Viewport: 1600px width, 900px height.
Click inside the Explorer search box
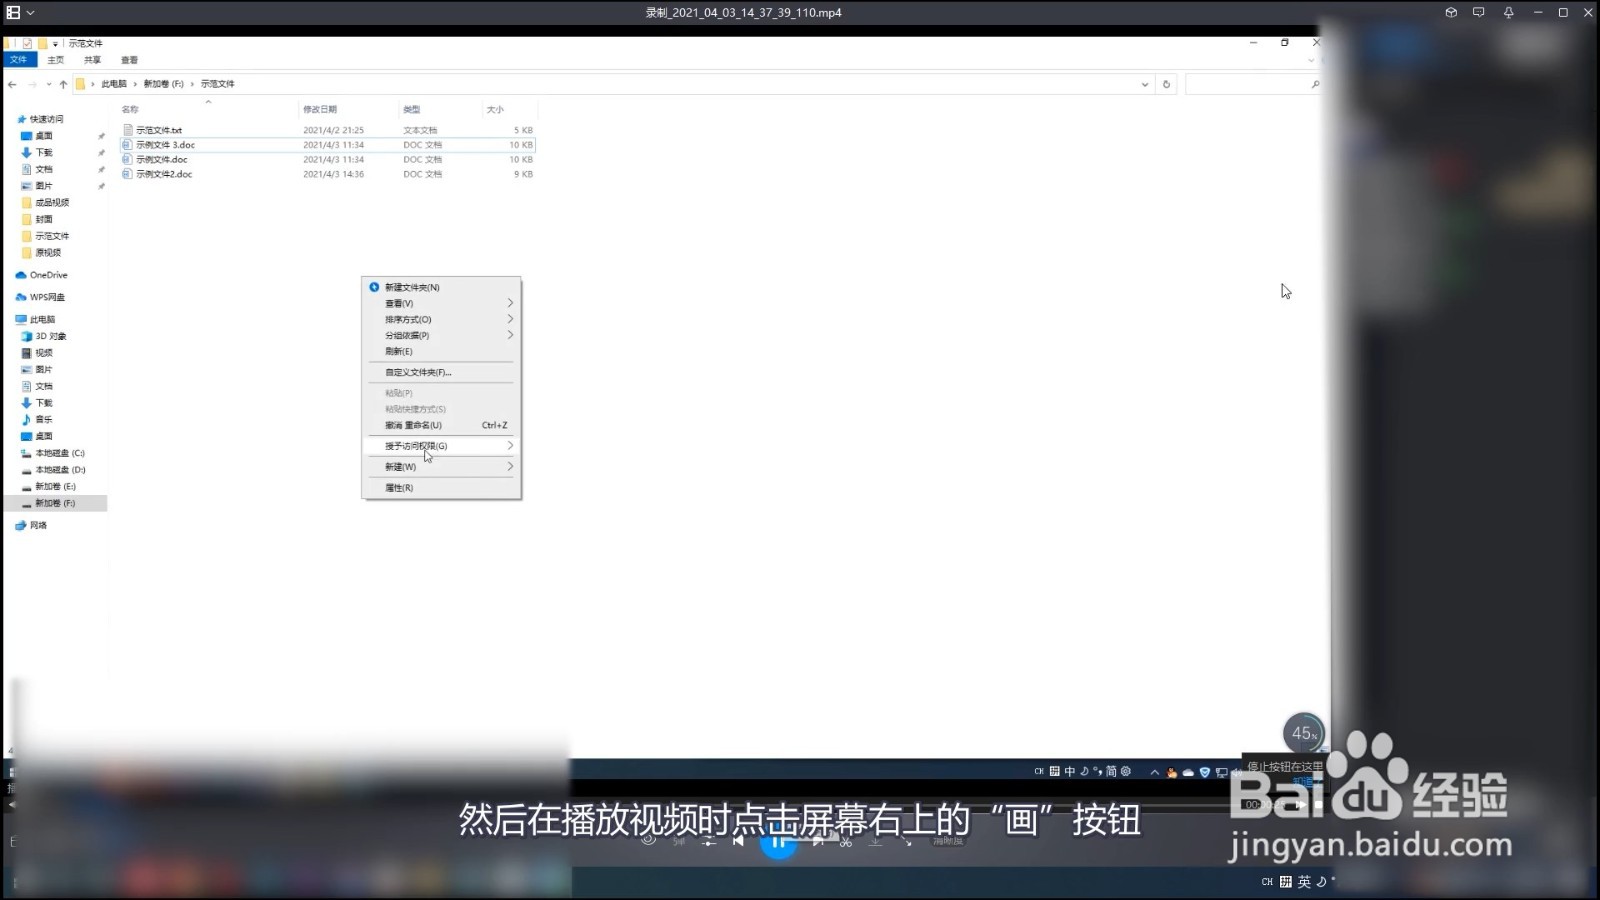1252,84
